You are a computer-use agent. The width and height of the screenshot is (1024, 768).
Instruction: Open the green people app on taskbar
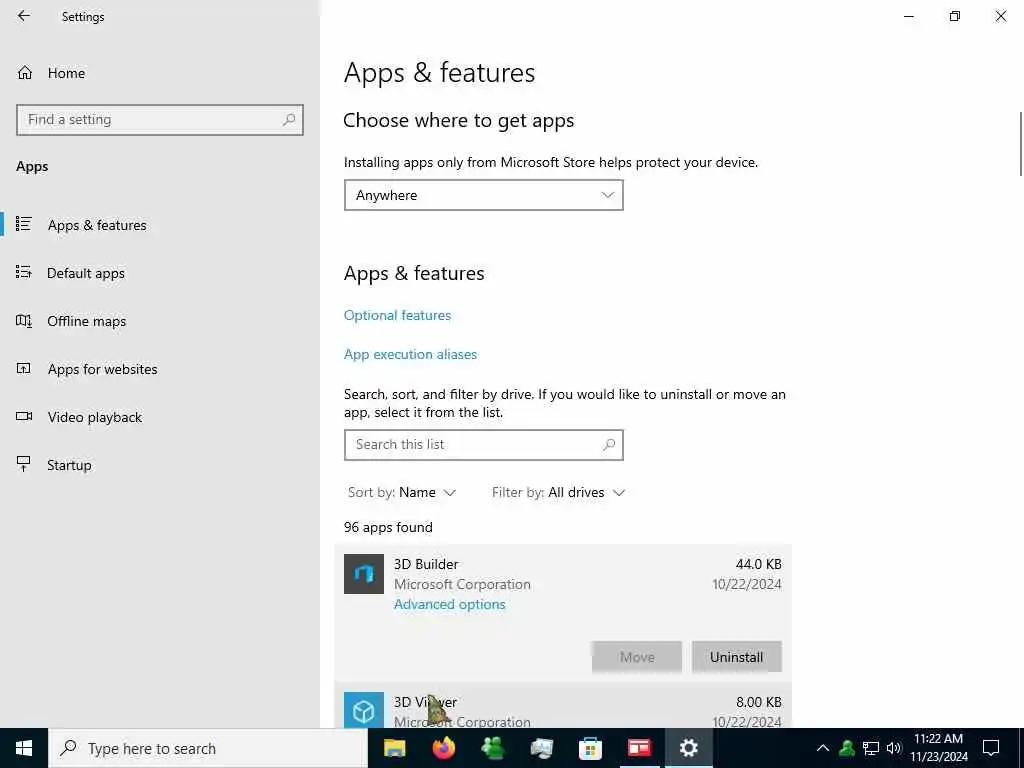tap(492, 748)
